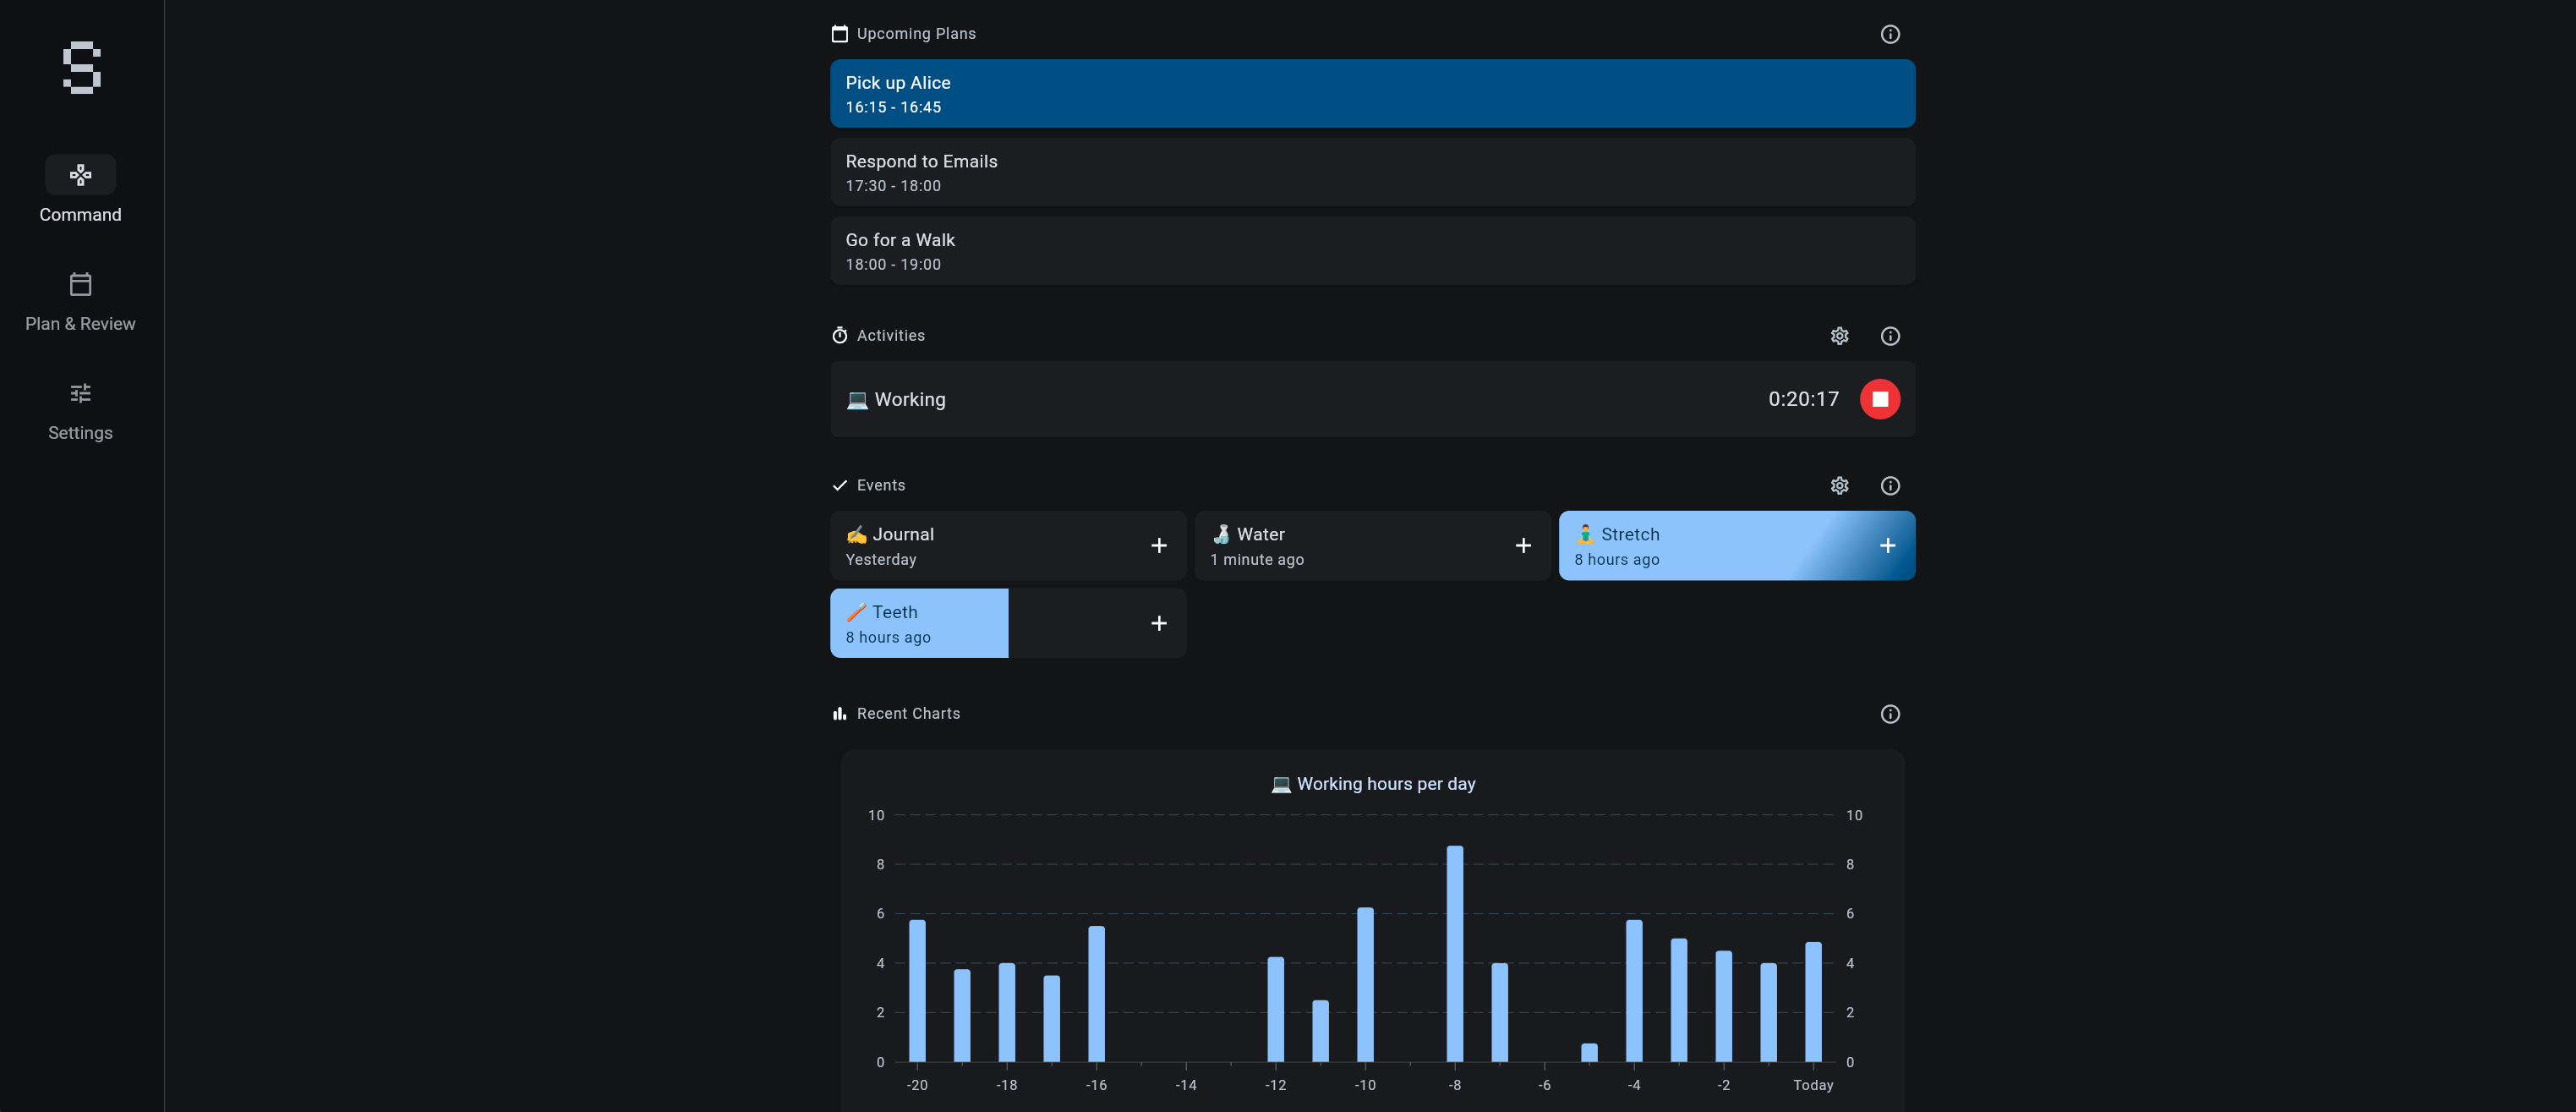Click the Stretch event card

point(1737,546)
